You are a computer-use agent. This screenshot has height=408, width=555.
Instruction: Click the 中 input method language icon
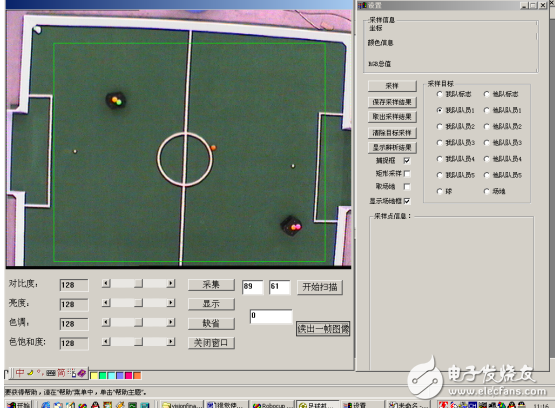pos(20,373)
